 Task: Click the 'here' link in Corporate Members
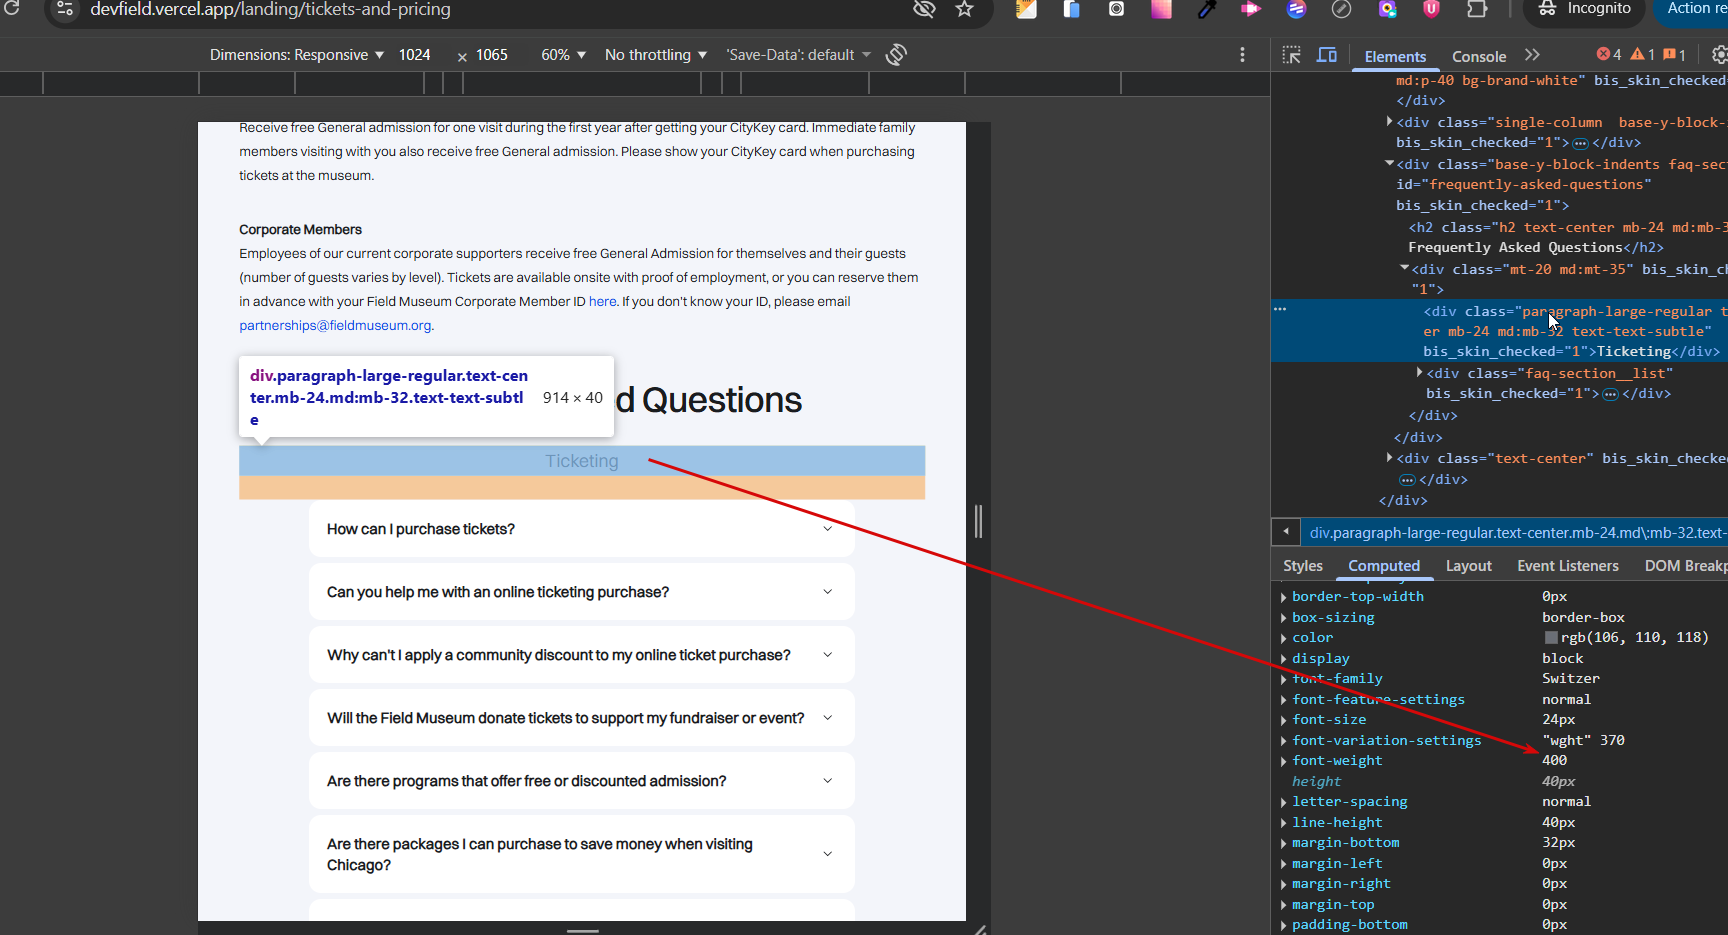pos(602,301)
